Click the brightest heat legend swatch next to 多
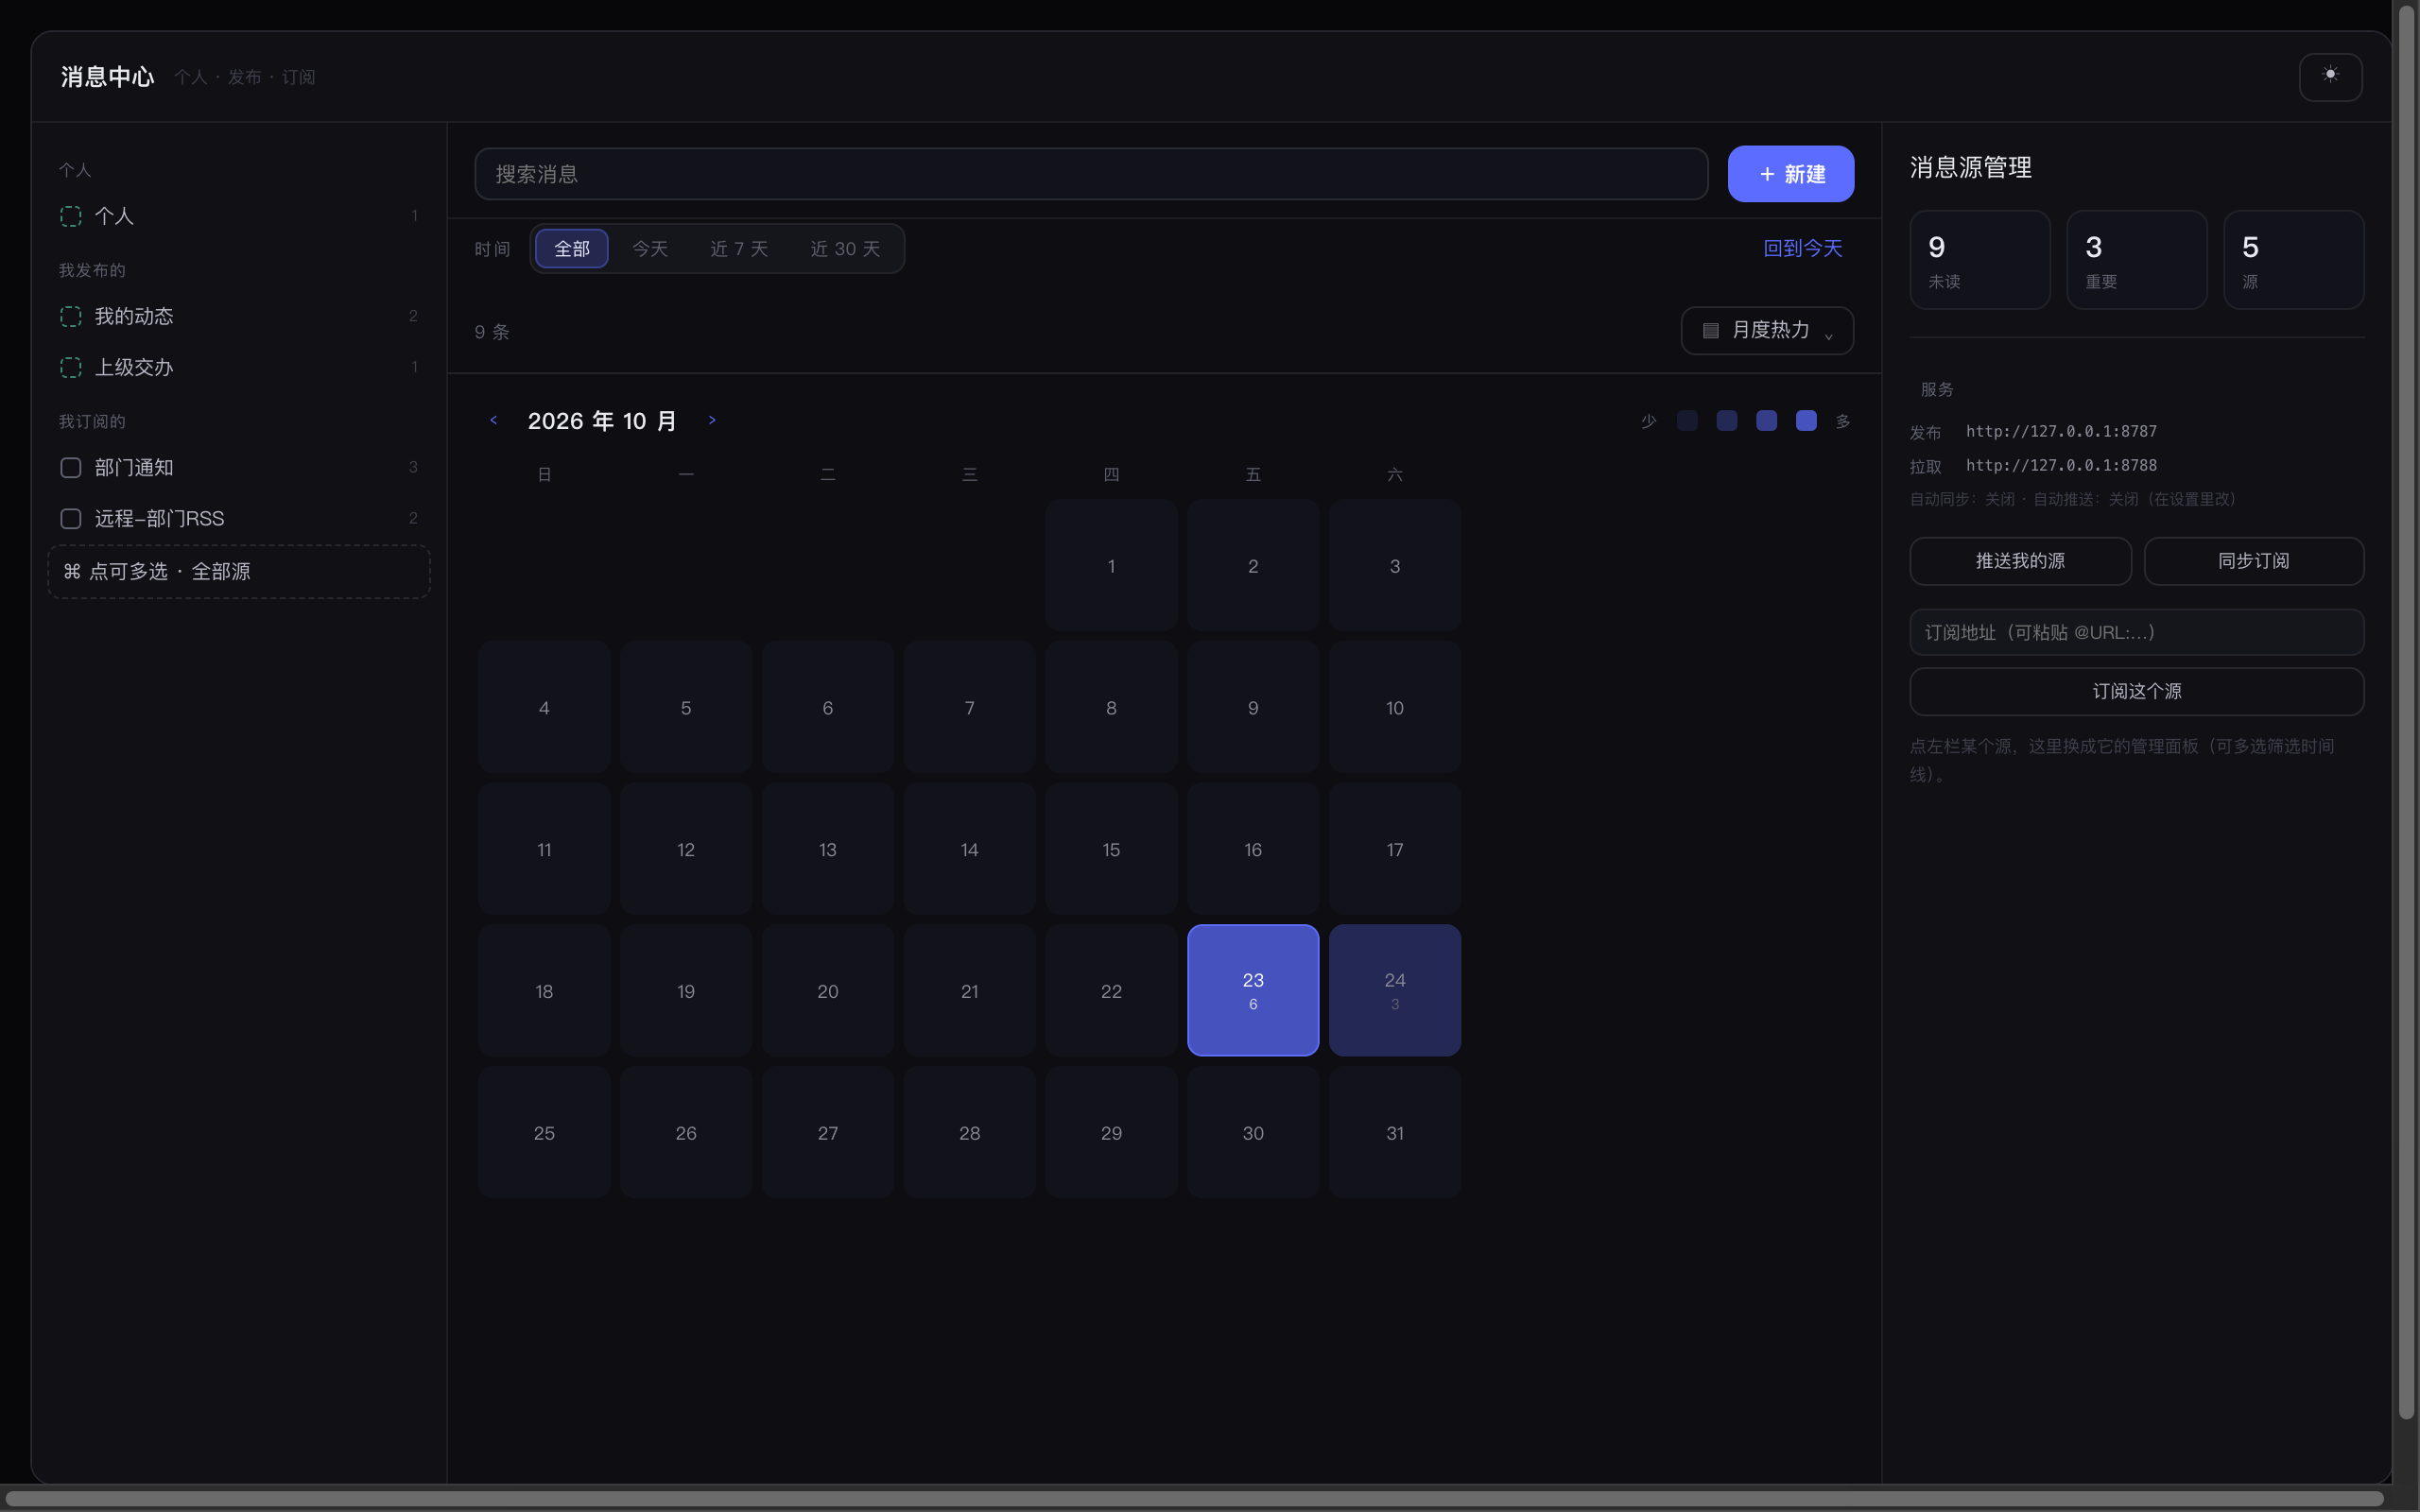 coord(1806,421)
